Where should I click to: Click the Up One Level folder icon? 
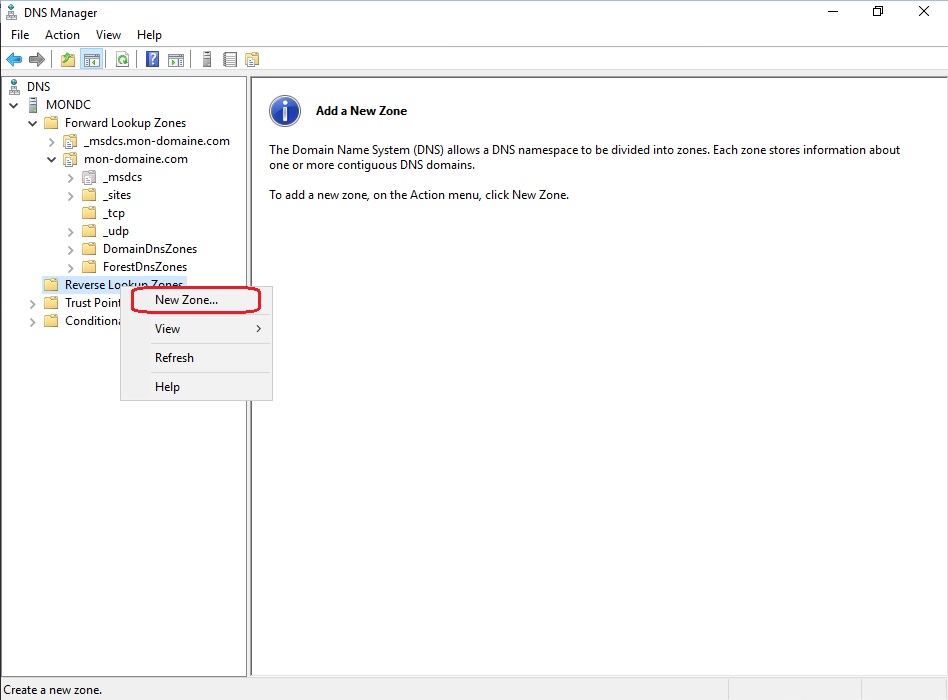68,59
